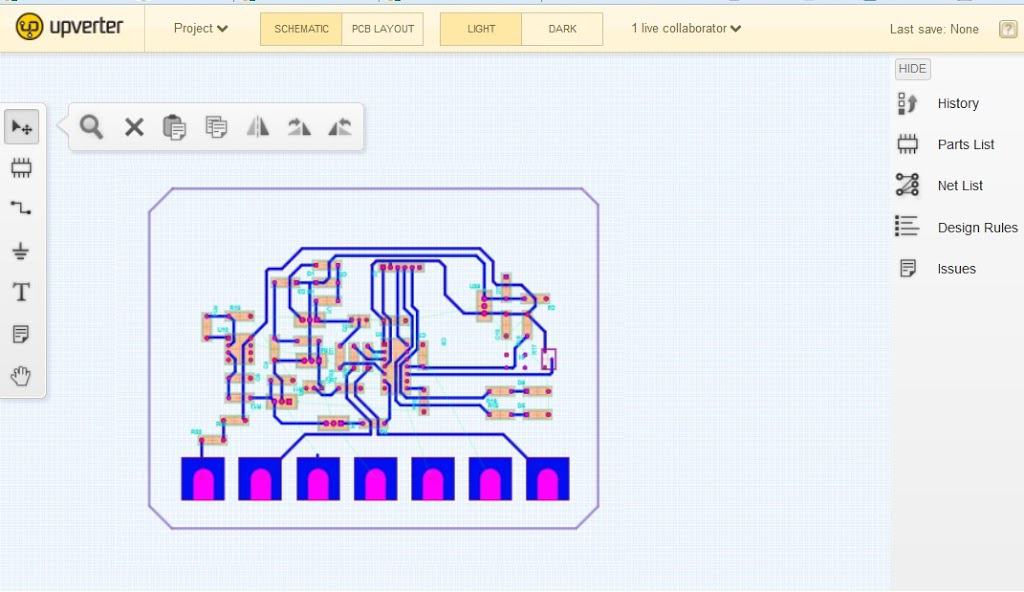1024x592 pixels.
Task: Open the PCB LAYOUT tab
Action: point(383,28)
